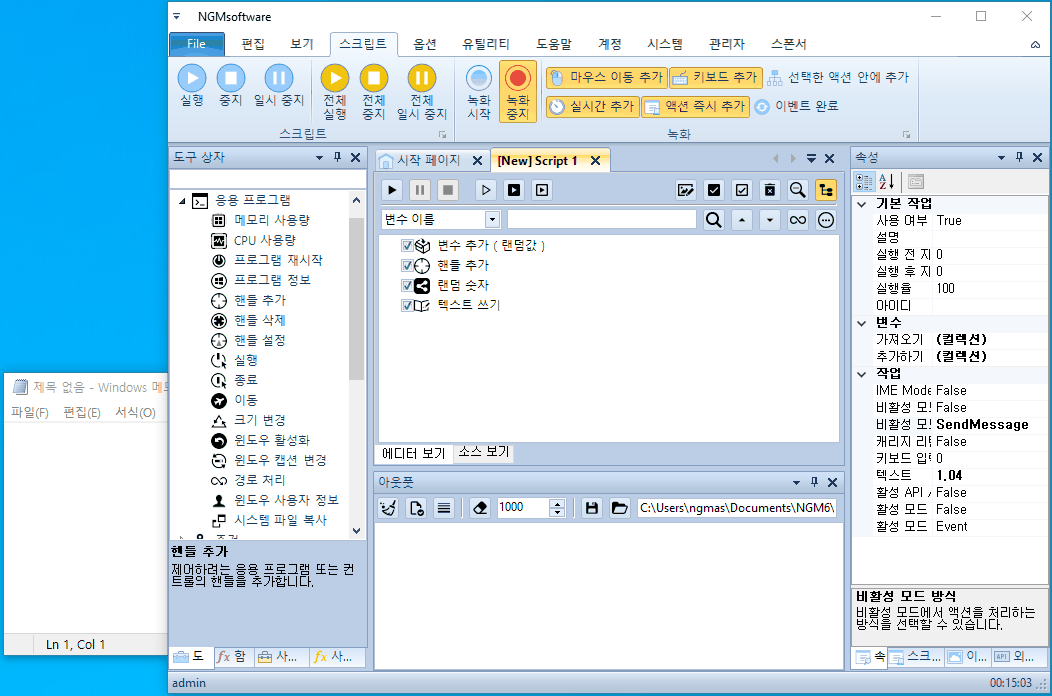Toggle the highlighted tree view icon
Screen dimensions: 1052x696
tap(826, 191)
